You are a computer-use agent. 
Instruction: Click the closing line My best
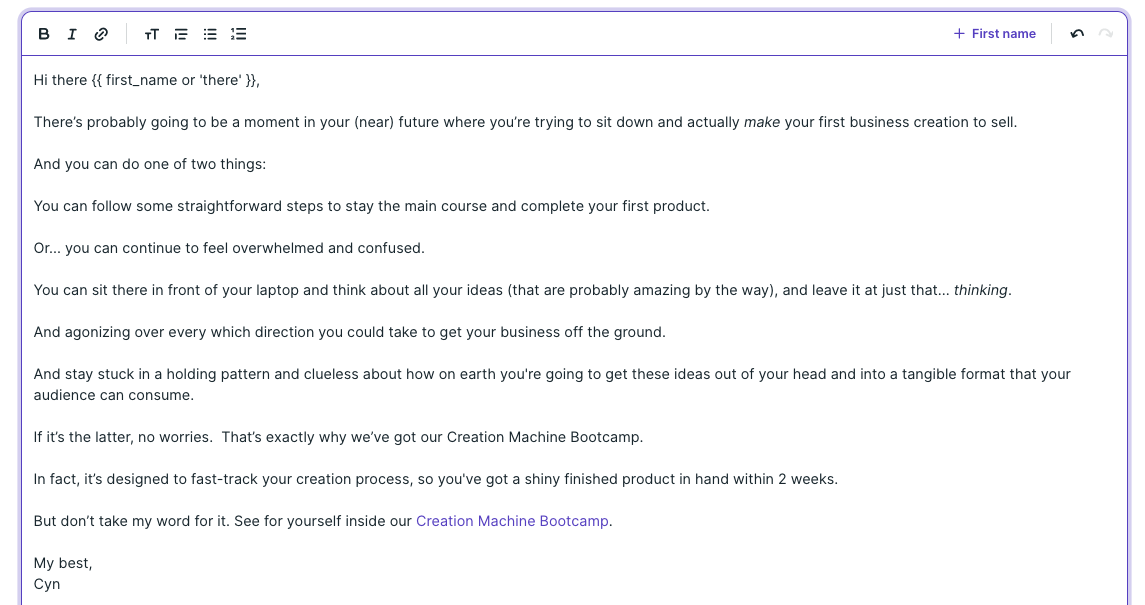pos(60,563)
